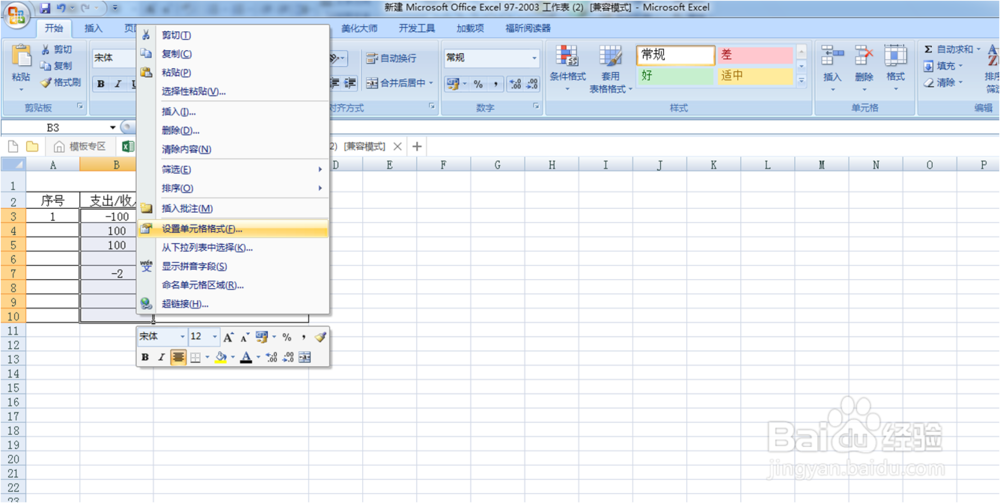The width and height of the screenshot is (1000, 503).
Task: Save the workbook from quick access toolbar
Action: coord(45,8)
